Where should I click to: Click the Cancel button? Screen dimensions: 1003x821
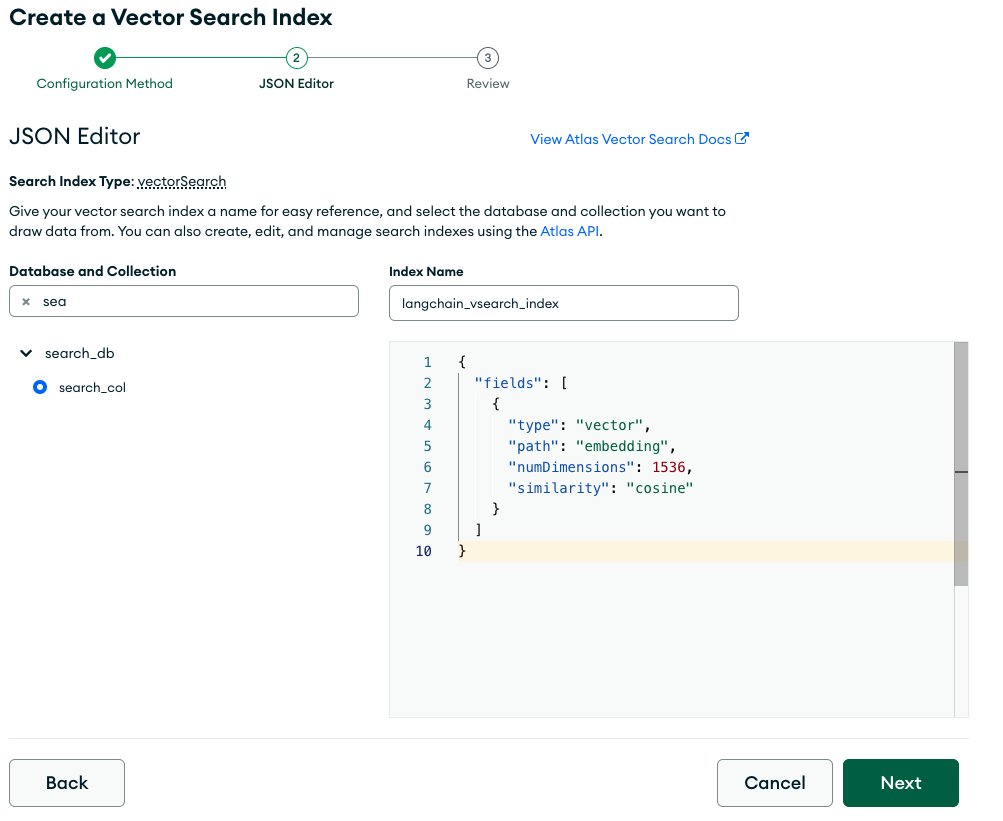[775, 783]
